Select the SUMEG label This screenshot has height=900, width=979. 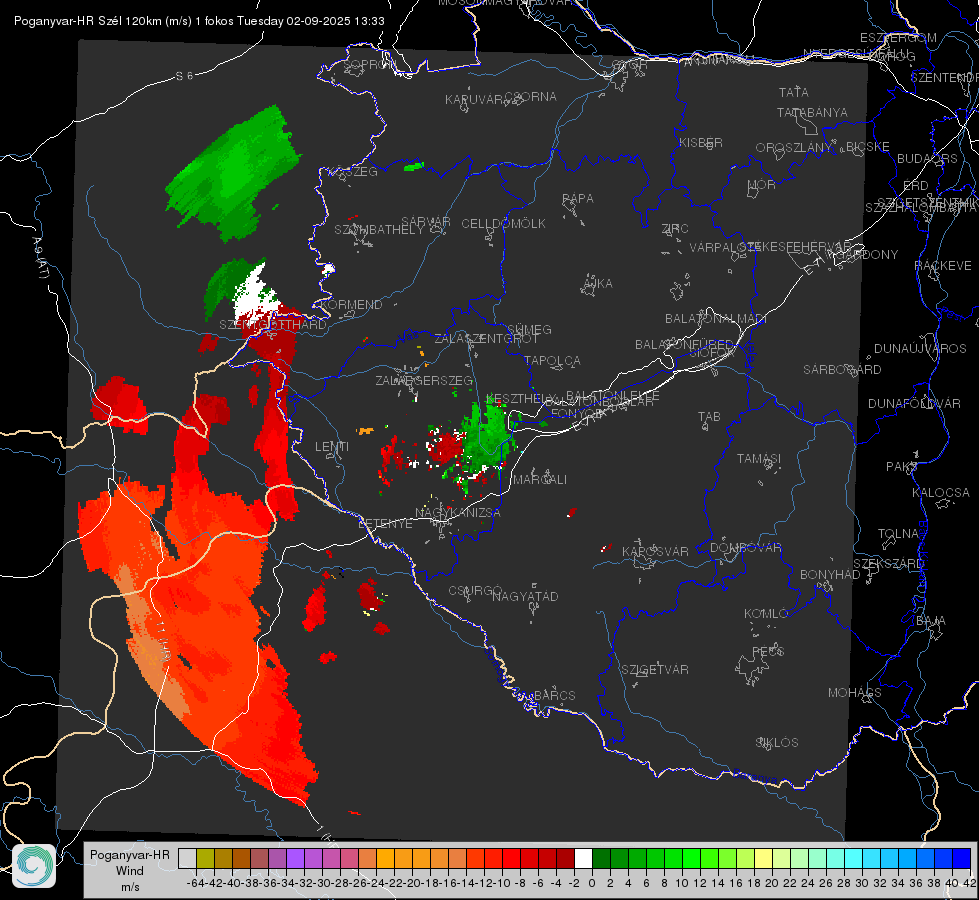[529, 329]
